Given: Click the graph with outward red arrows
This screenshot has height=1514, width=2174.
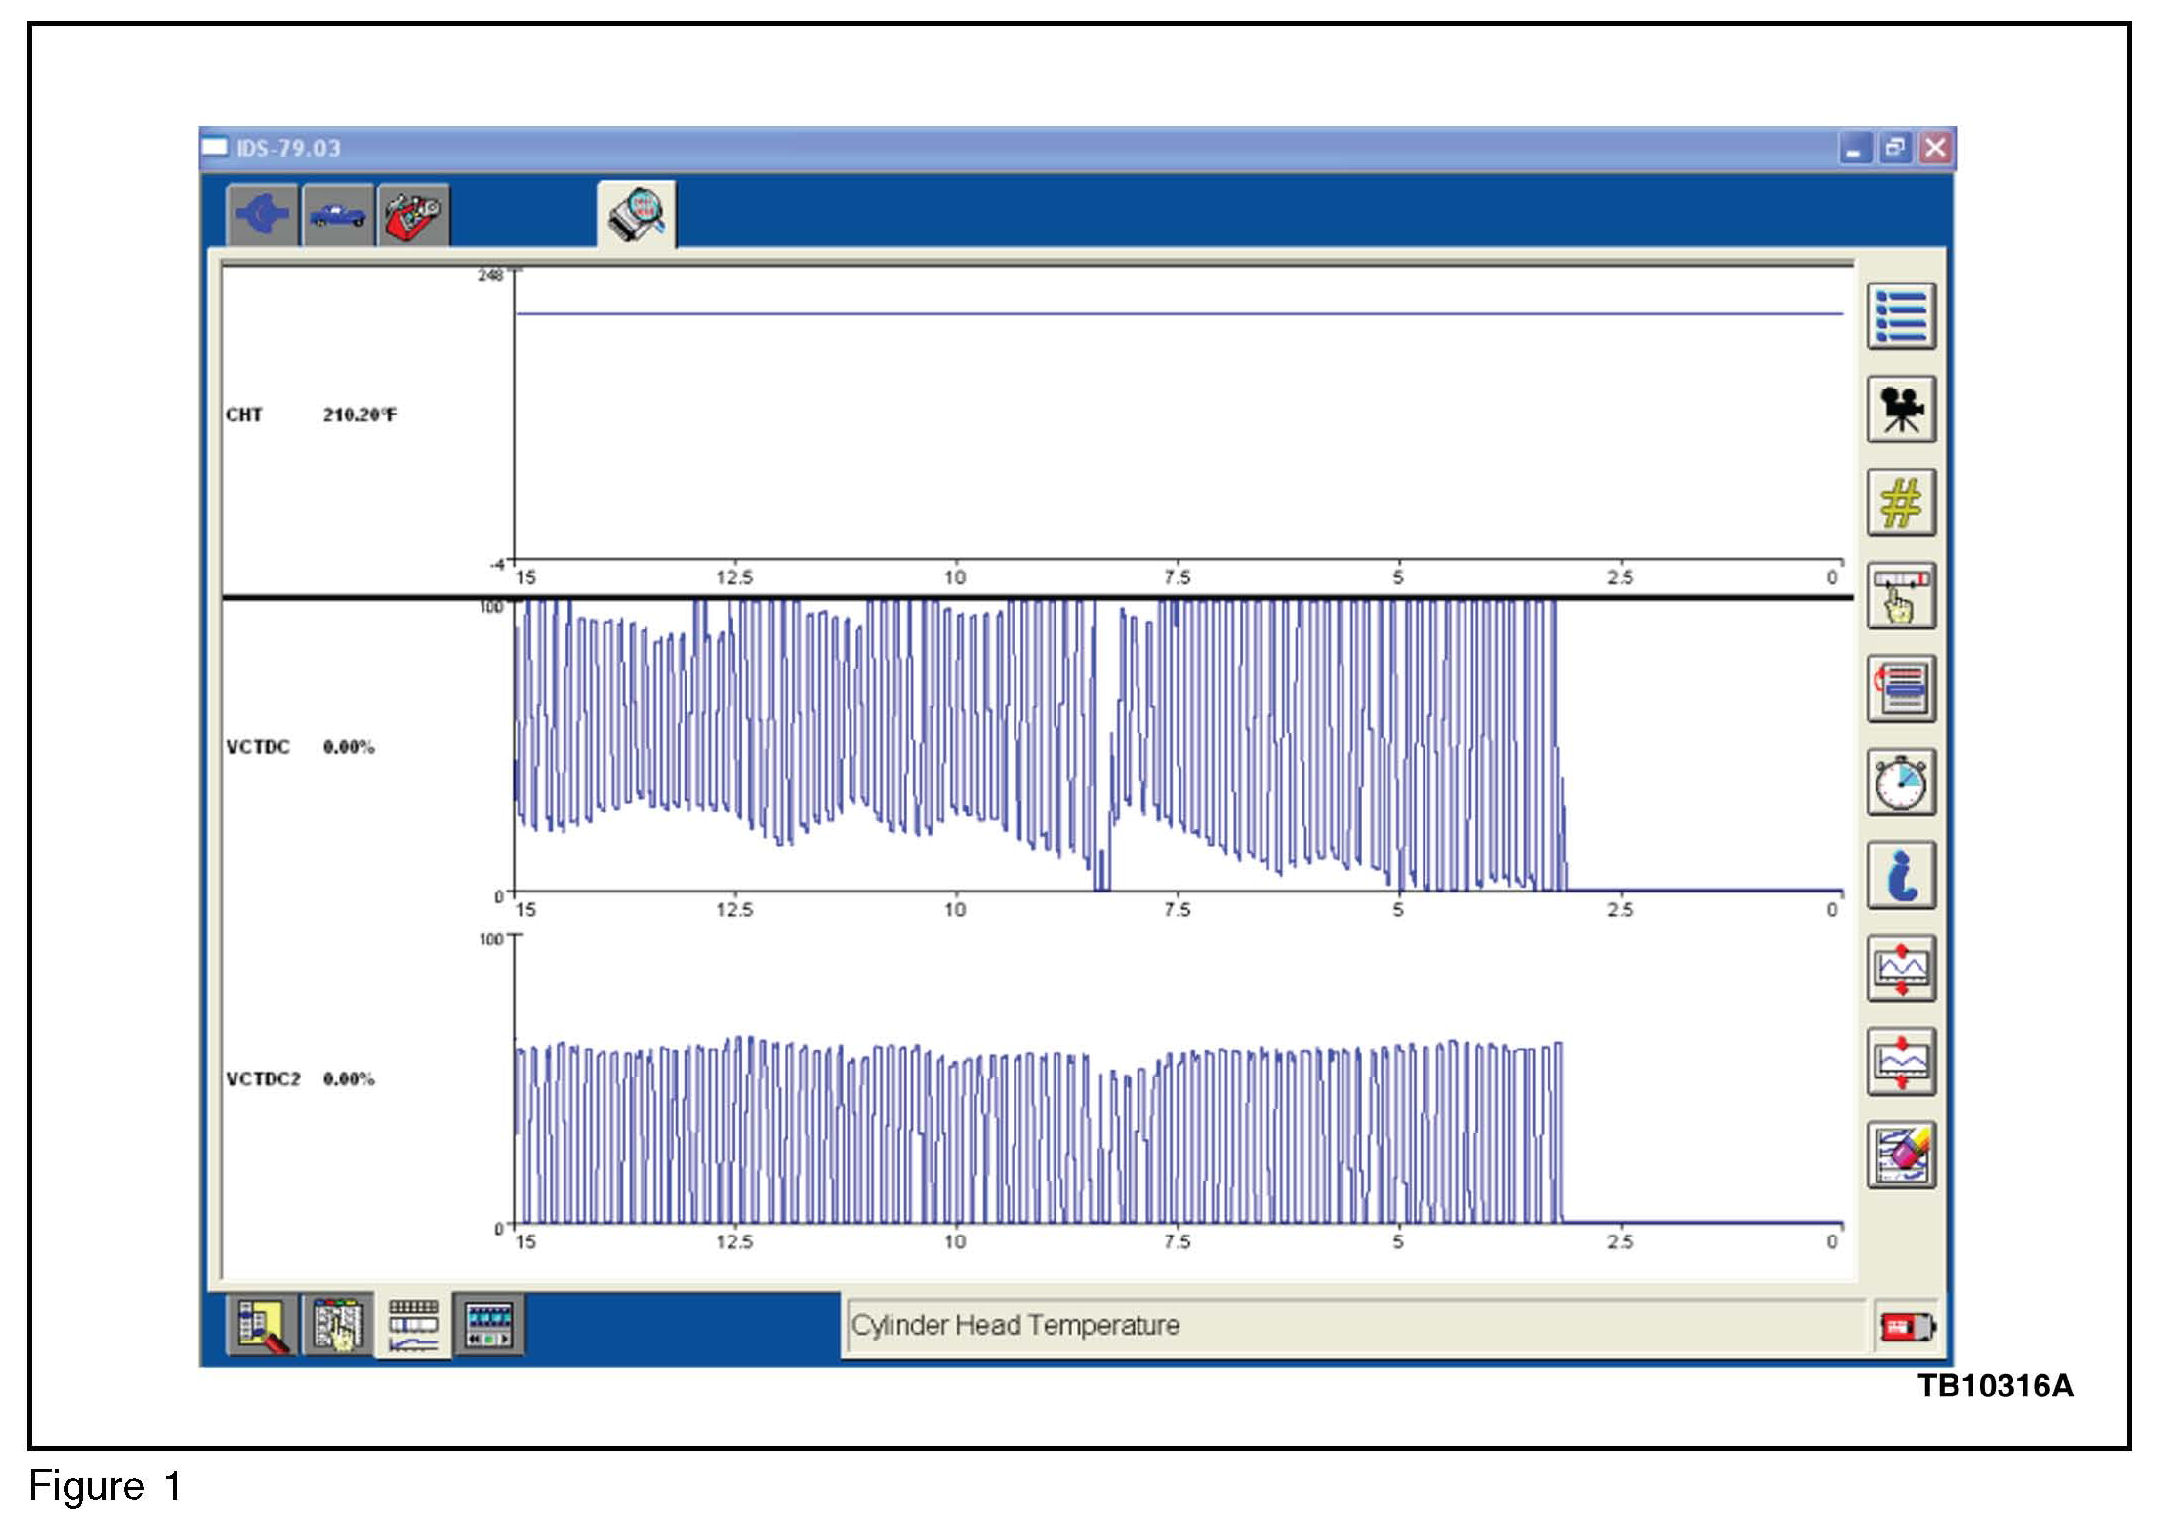Looking at the screenshot, I should tap(1900, 968).
